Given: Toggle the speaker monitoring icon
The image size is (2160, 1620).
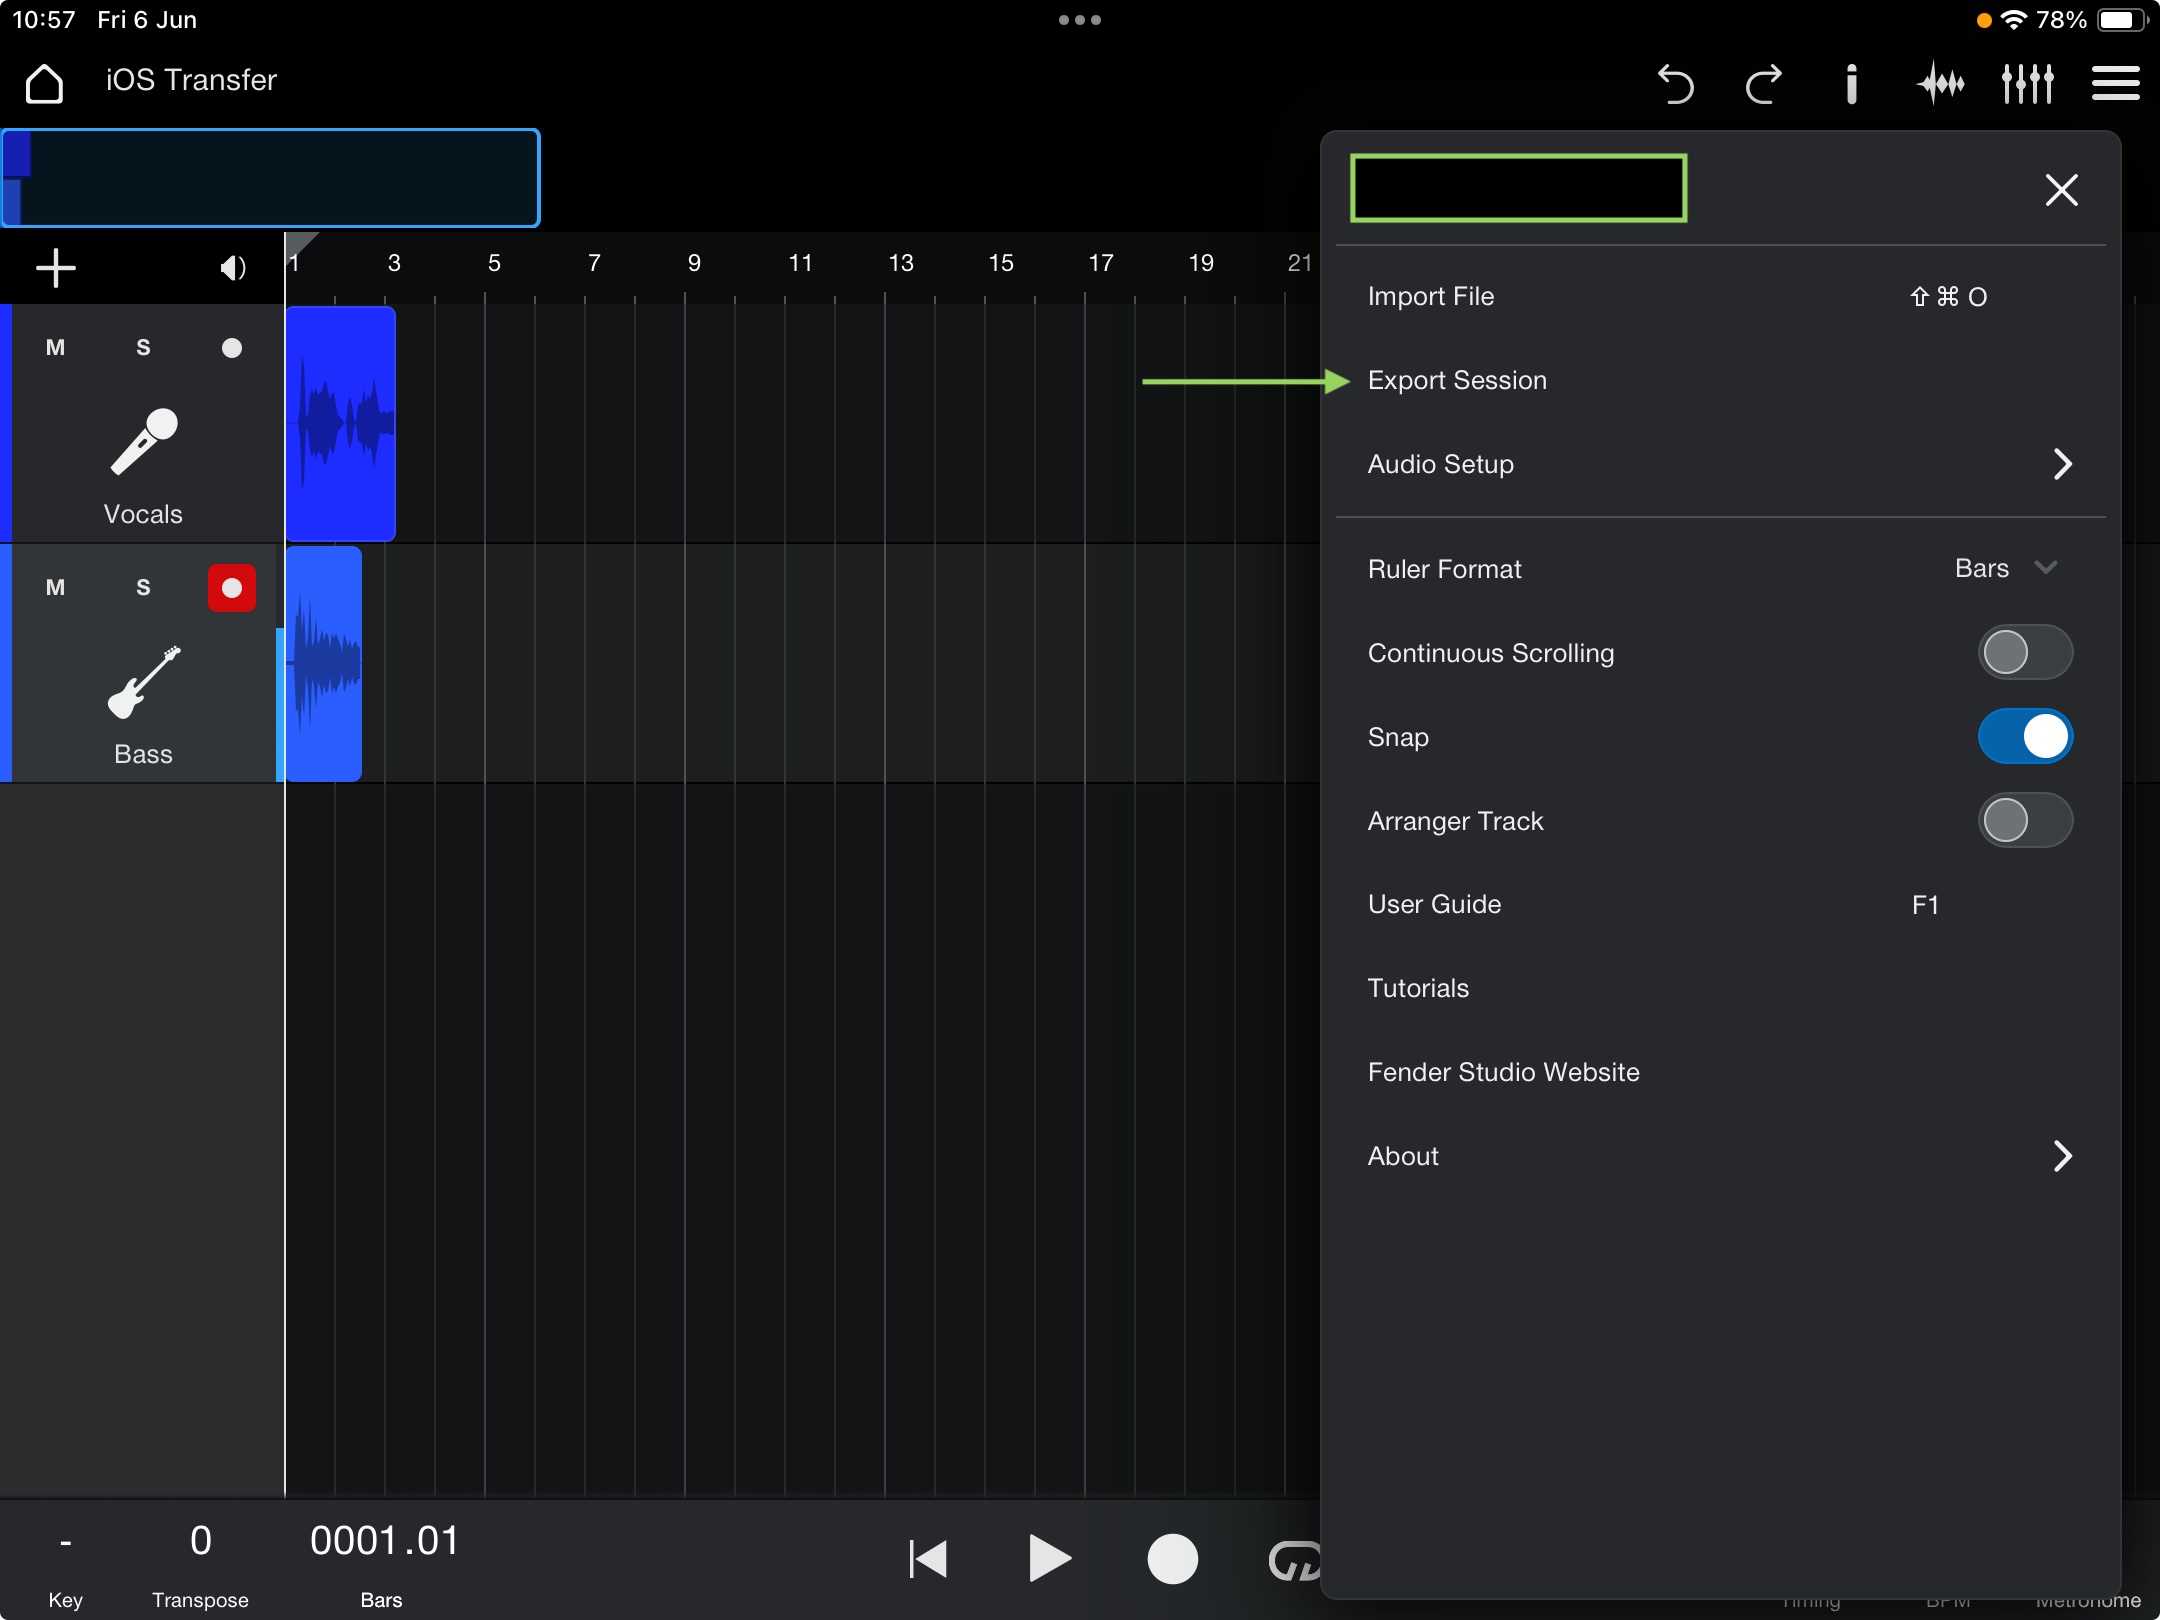Looking at the screenshot, I should (233, 268).
